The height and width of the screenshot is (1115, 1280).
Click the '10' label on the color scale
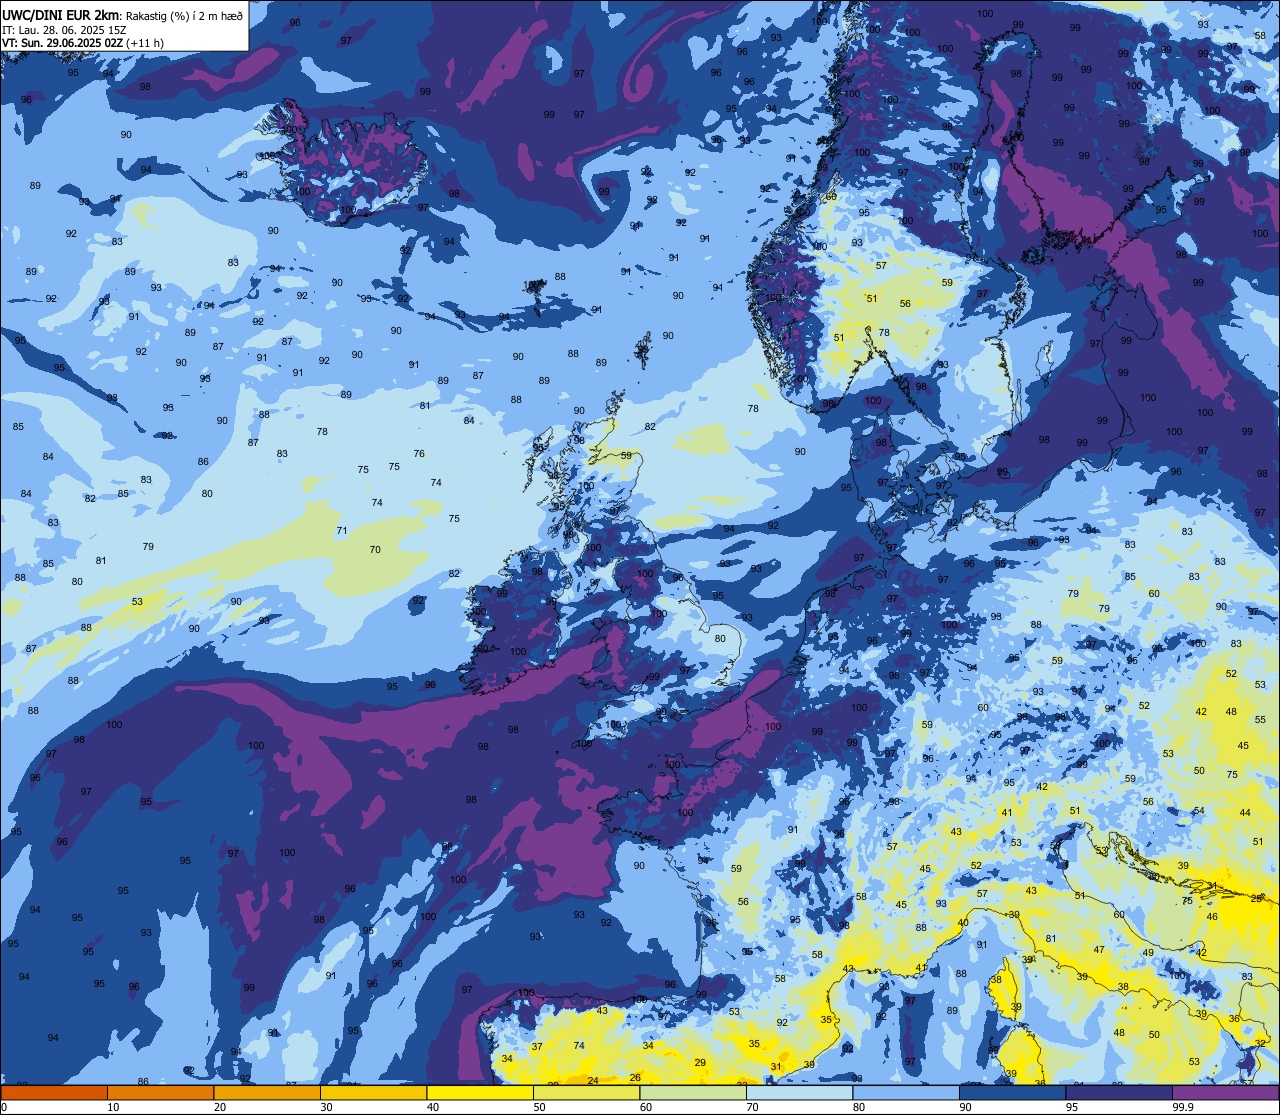point(113,1107)
